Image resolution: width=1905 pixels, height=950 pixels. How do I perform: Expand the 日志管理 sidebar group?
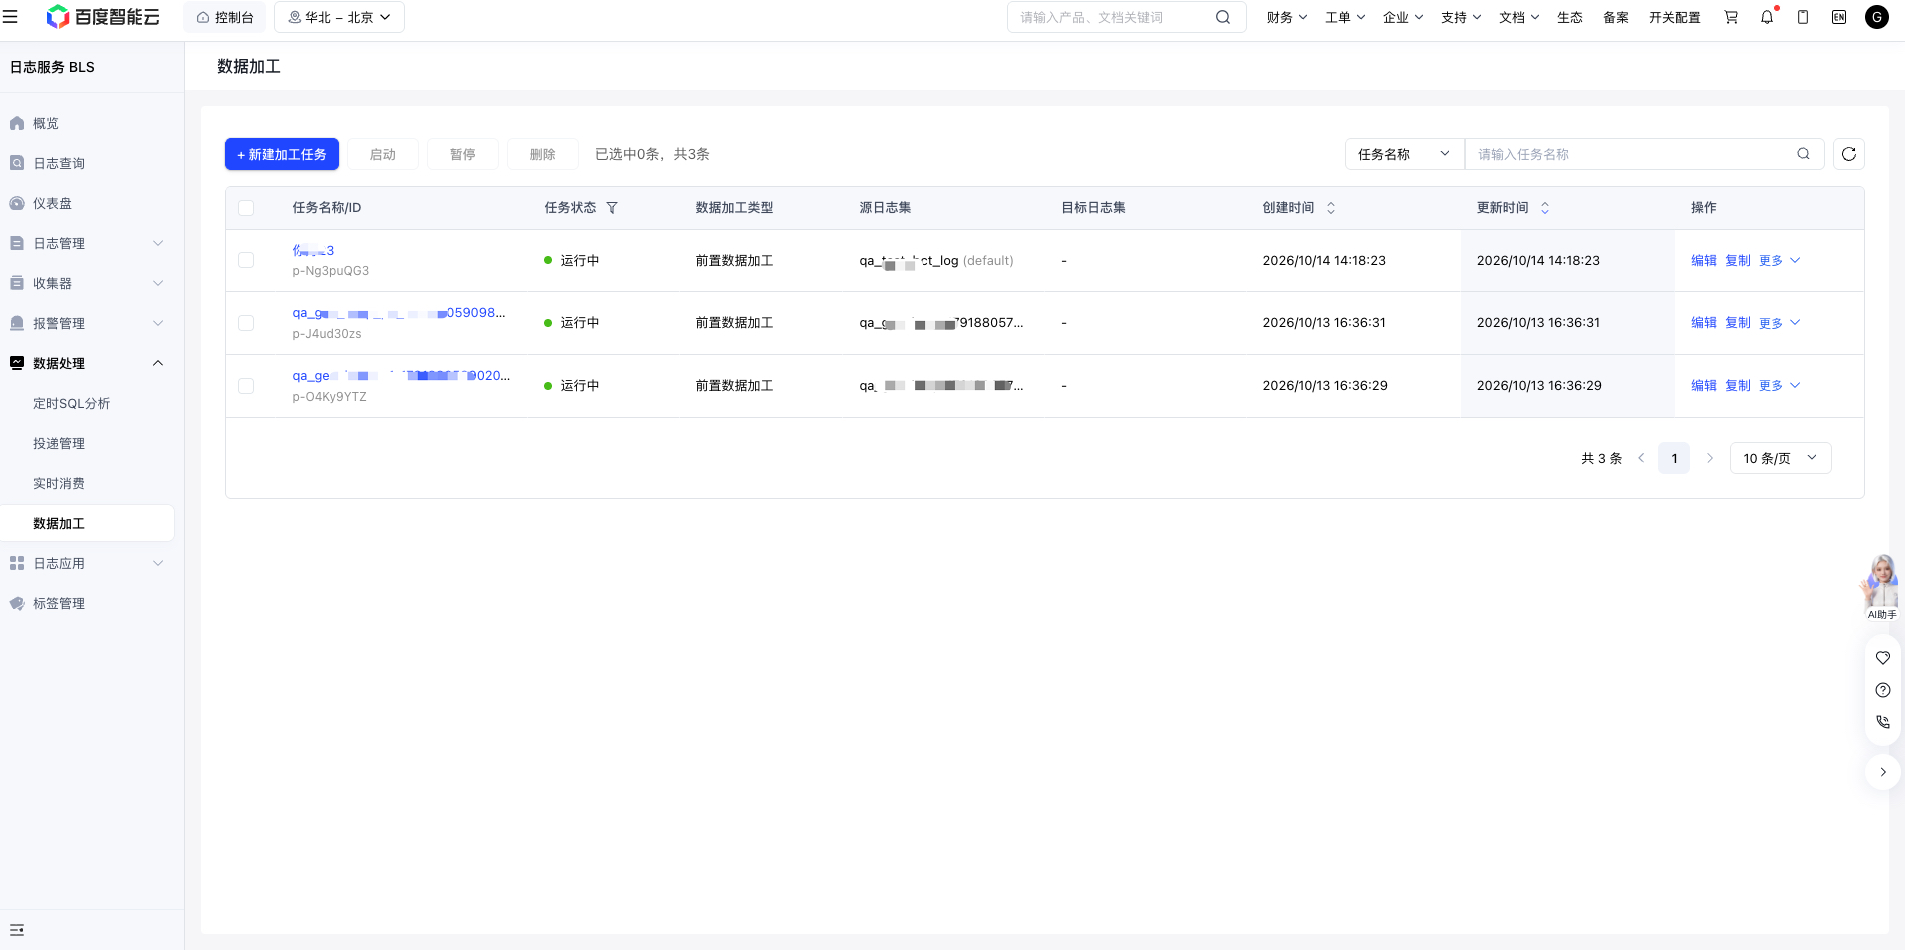pyautogui.click(x=87, y=243)
